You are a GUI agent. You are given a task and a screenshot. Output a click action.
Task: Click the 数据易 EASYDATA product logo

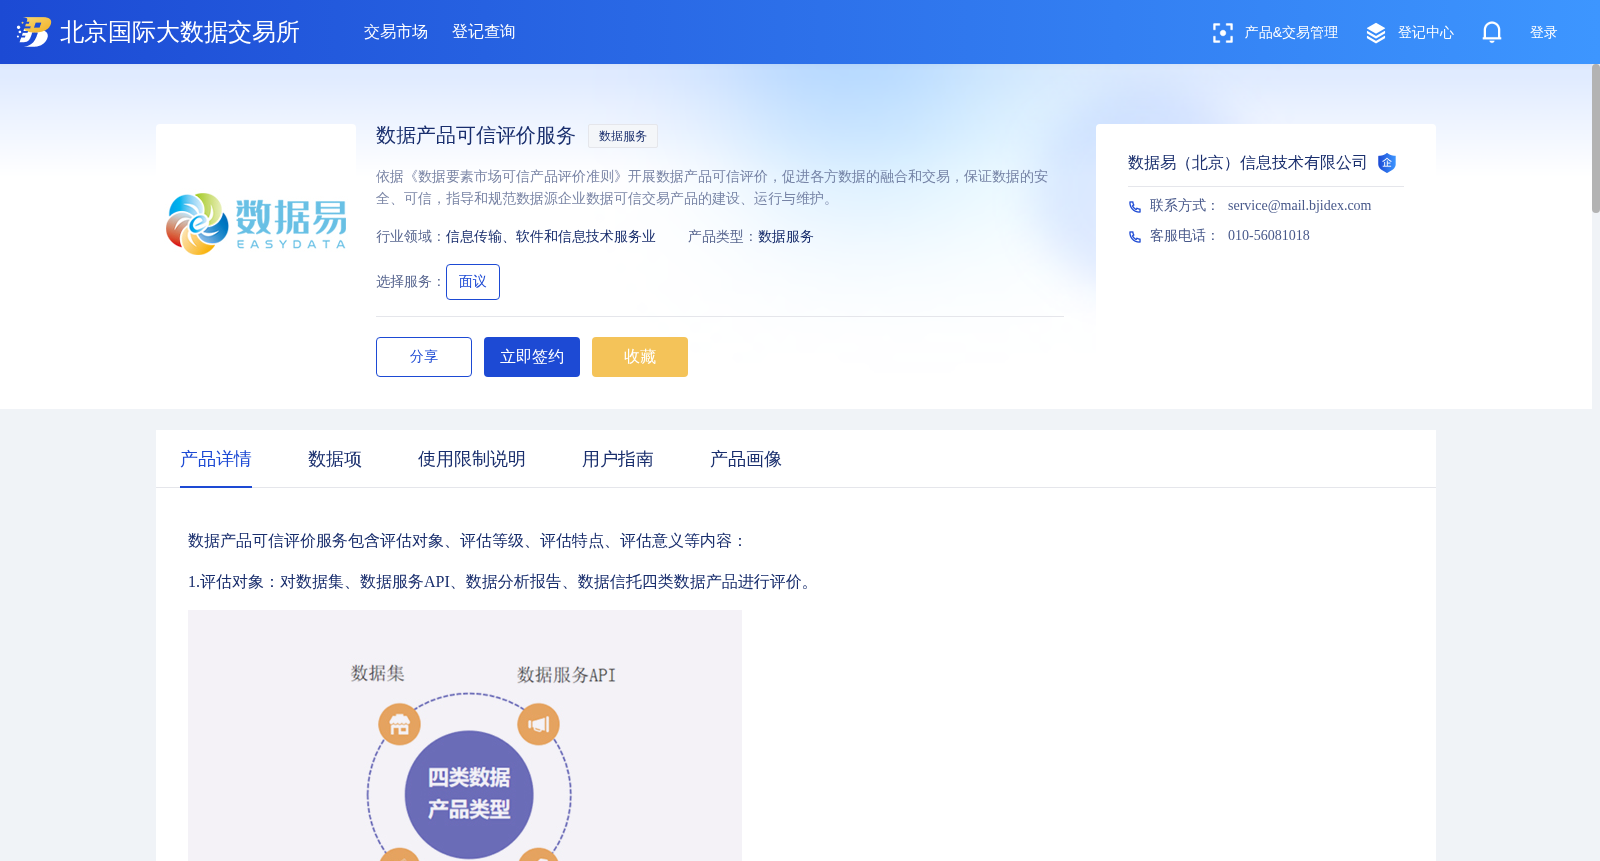coord(256,224)
